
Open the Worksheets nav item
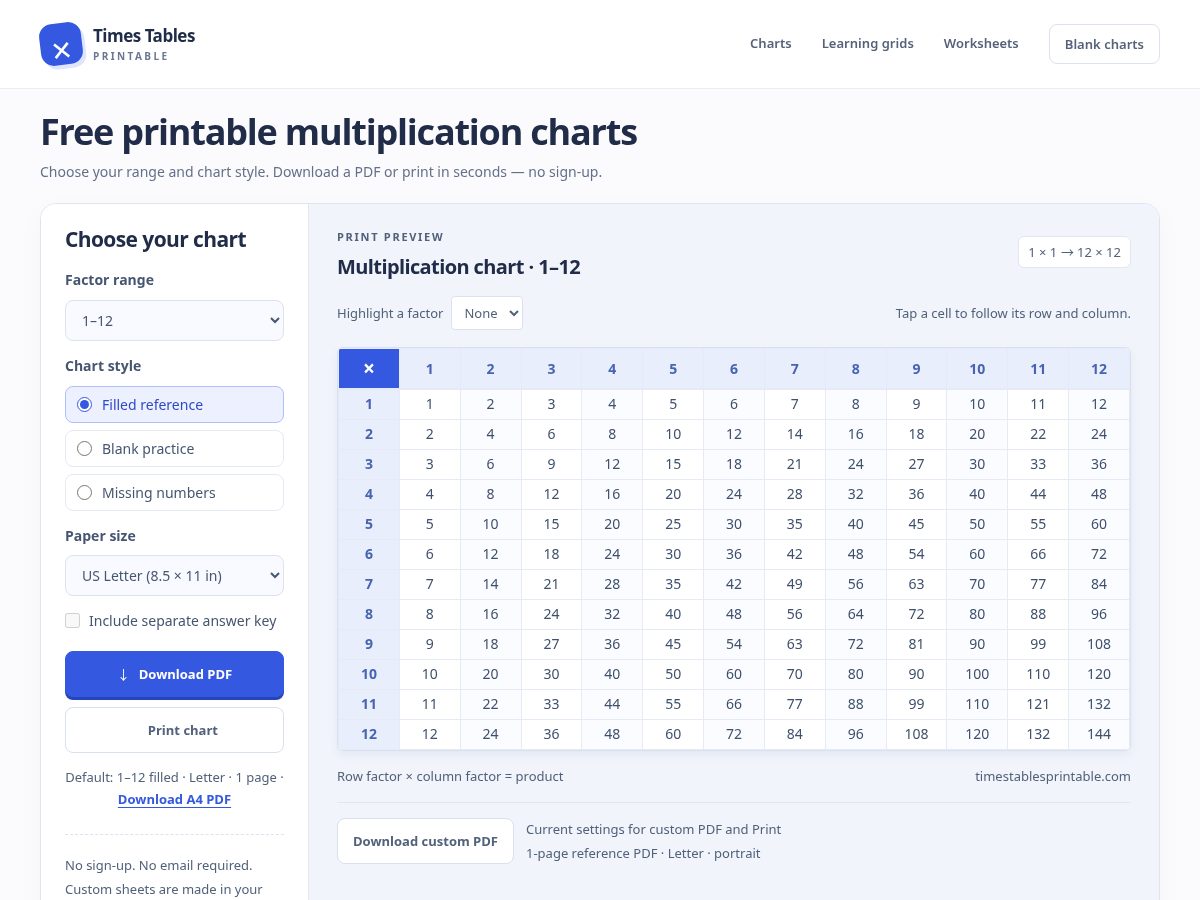[981, 44]
